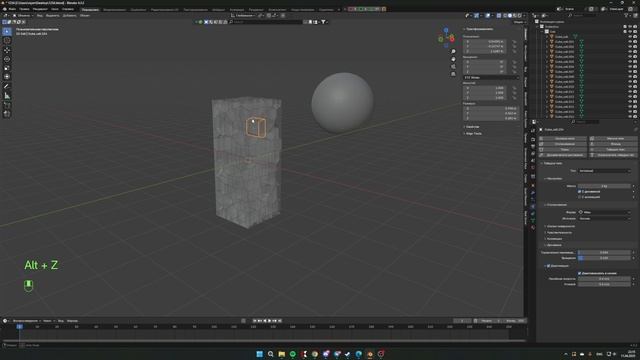Select the Annotate pencil tool
640x360 pixels.
coord(7,87)
